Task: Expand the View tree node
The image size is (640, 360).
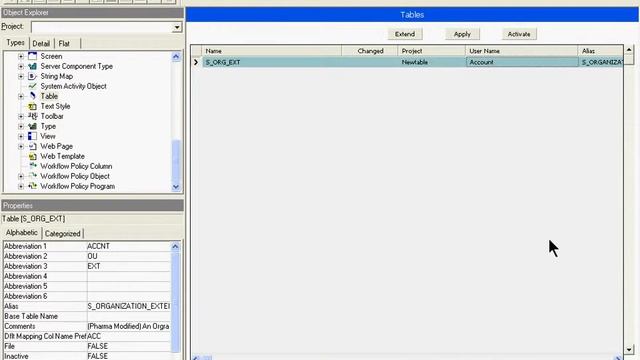Action: [20, 136]
